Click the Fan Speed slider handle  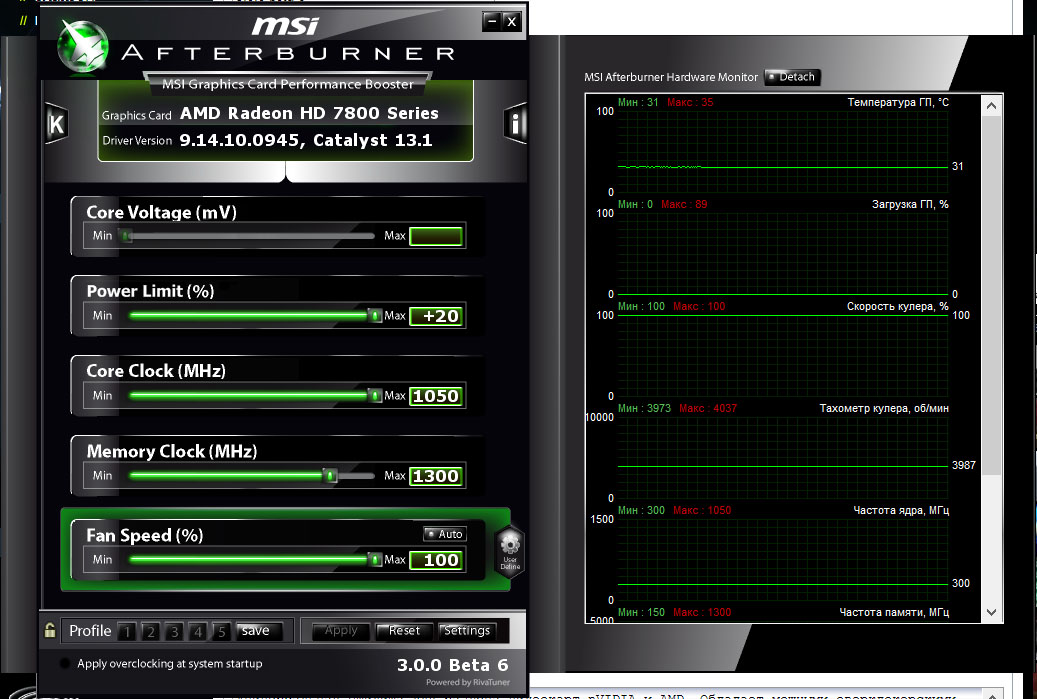click(374, 559)
